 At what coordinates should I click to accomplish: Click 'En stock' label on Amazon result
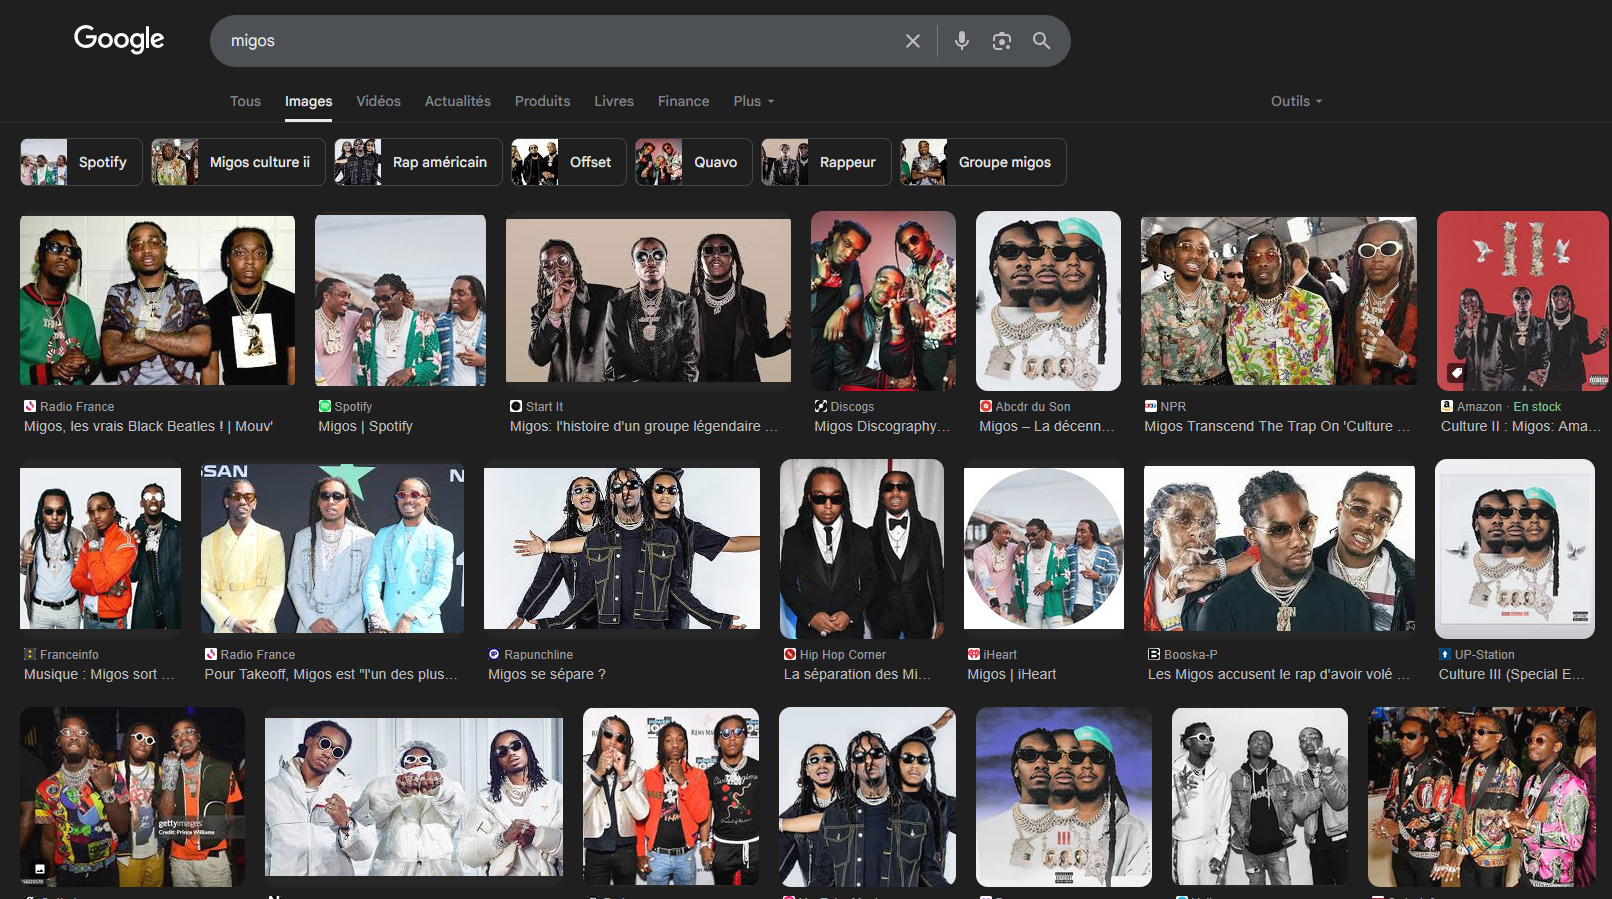point(1537,407)
